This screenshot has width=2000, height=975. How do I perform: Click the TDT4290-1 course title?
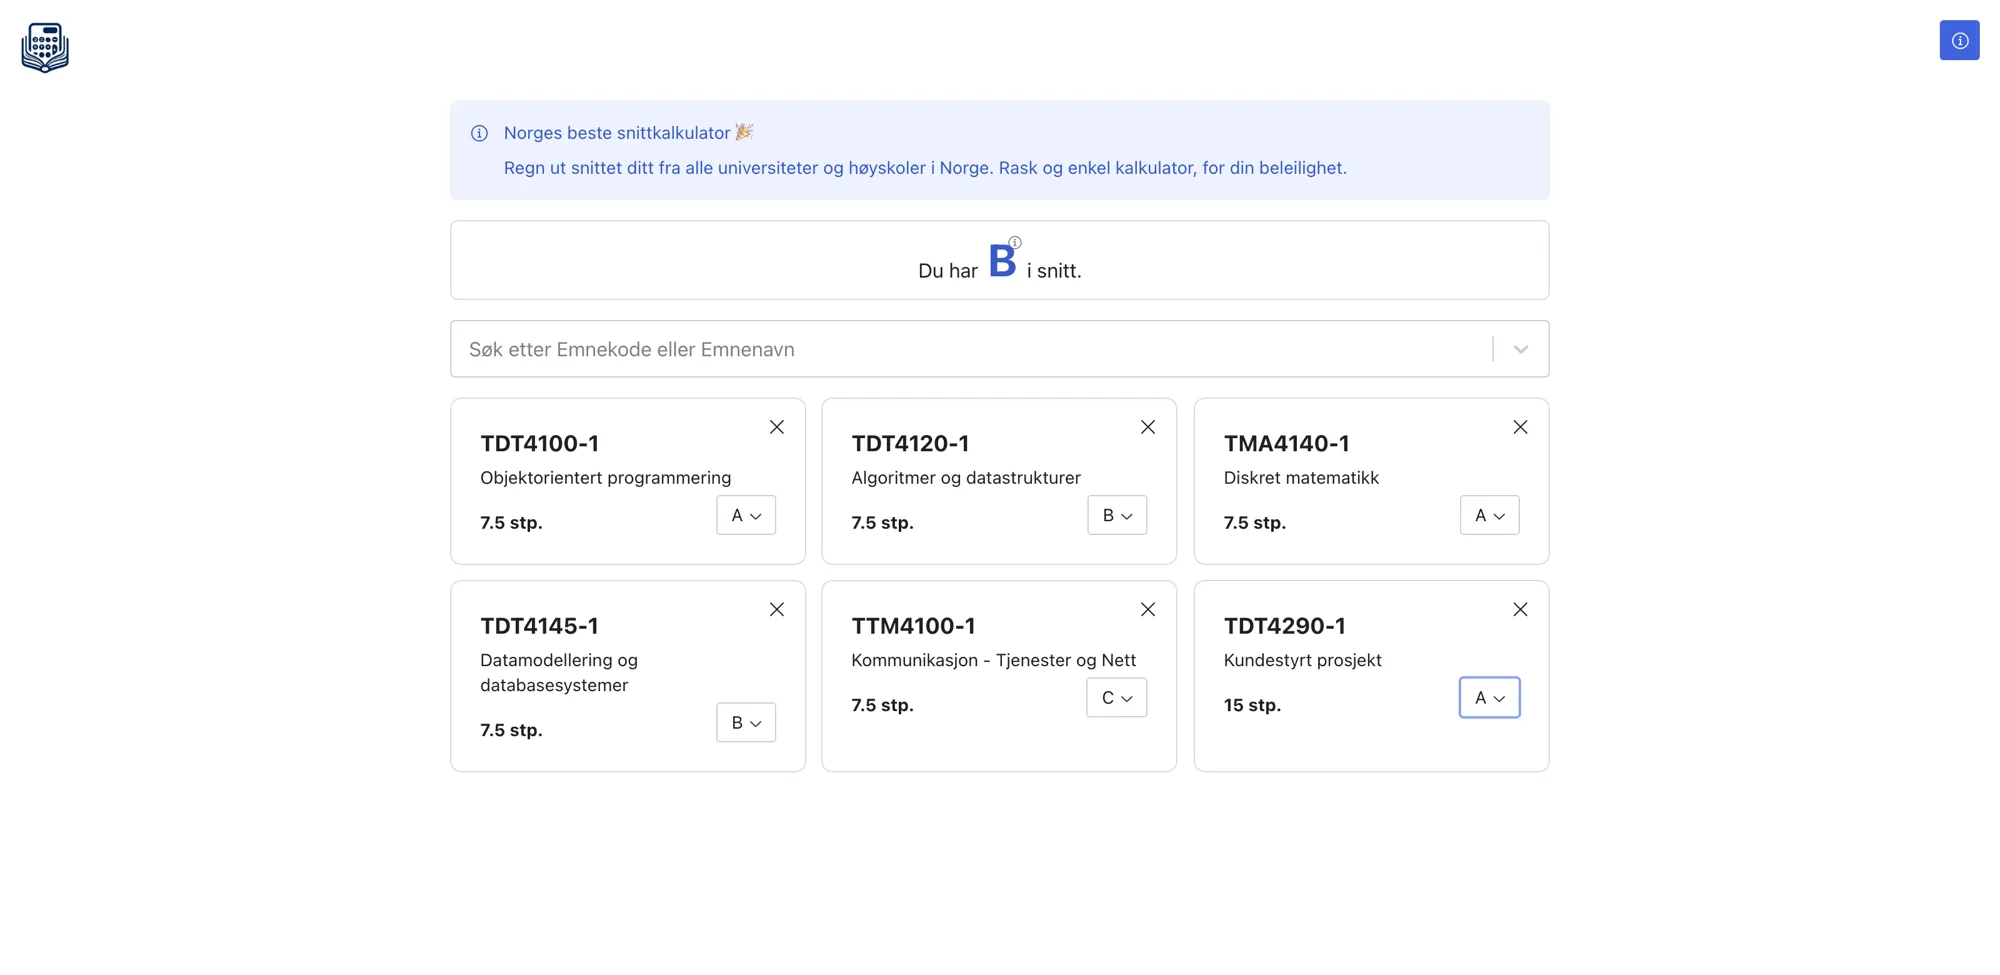point(1284,625)
